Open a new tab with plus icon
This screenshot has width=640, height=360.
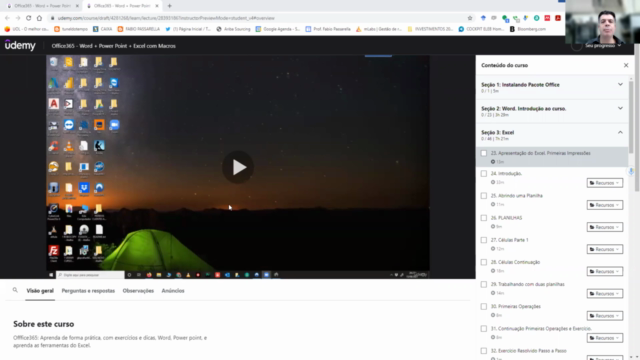click(169, 6)
